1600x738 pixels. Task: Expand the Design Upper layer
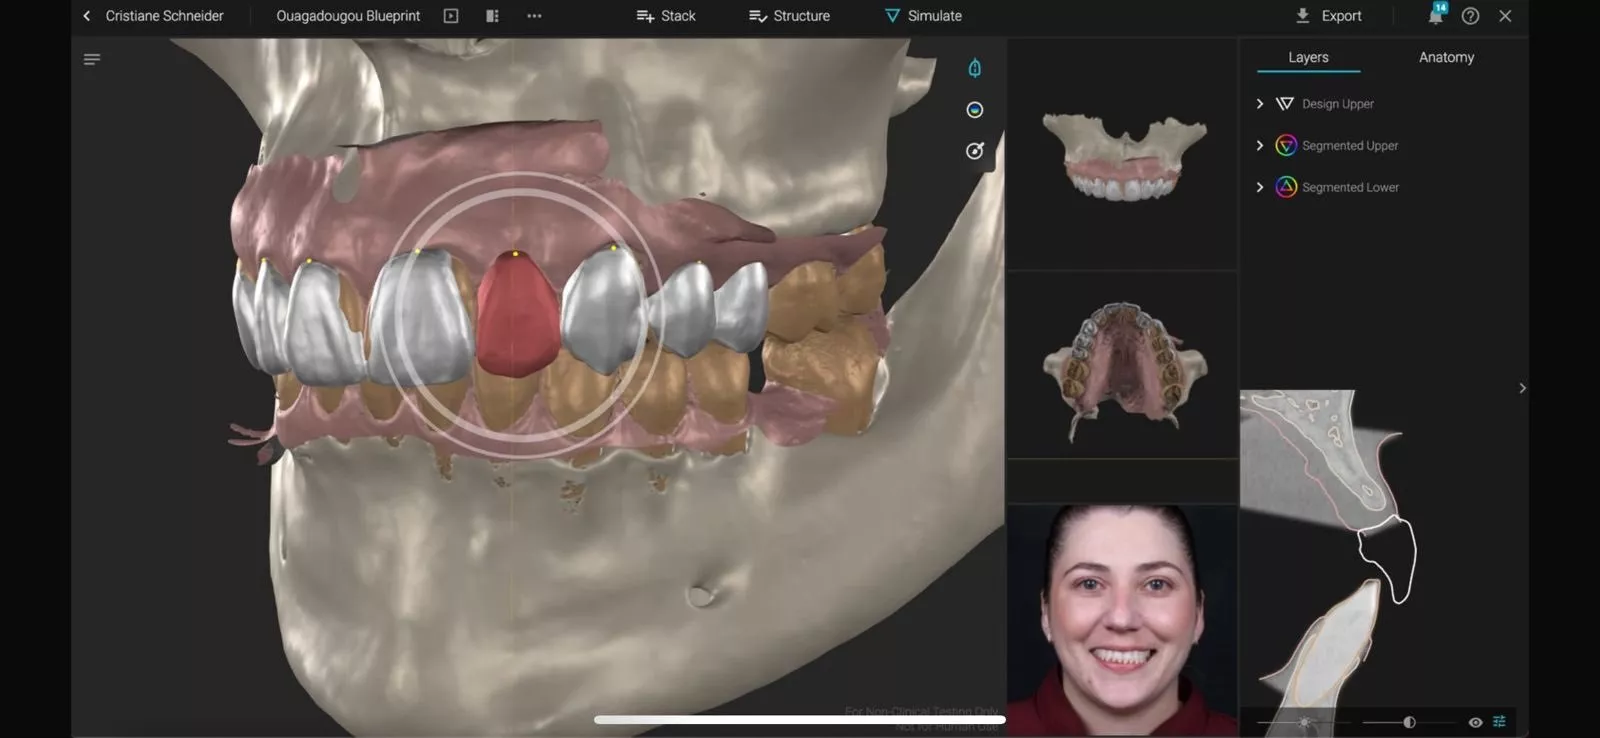(x=1260, y=104)
